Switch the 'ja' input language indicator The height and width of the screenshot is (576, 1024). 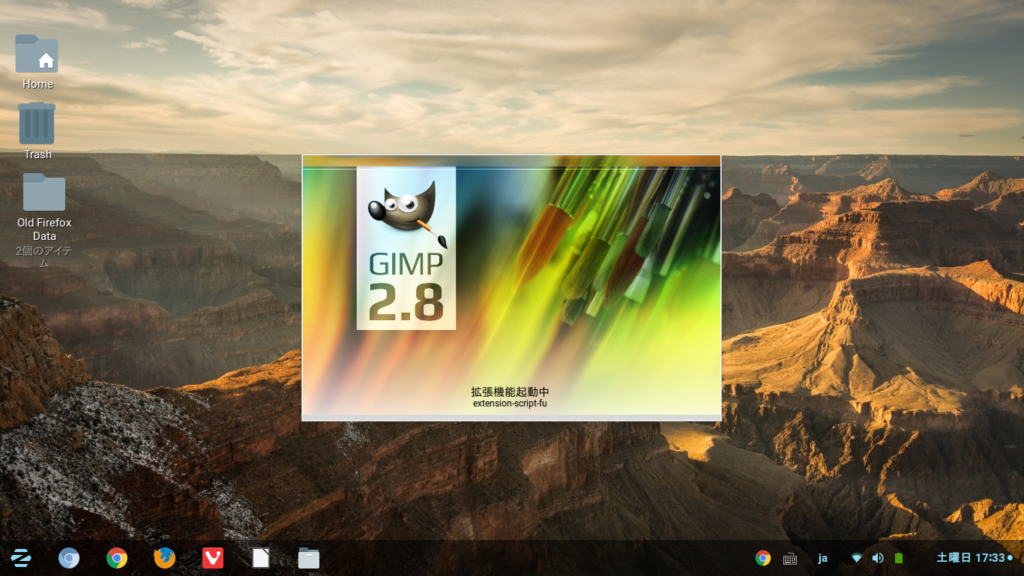click(x=823, y=558)
